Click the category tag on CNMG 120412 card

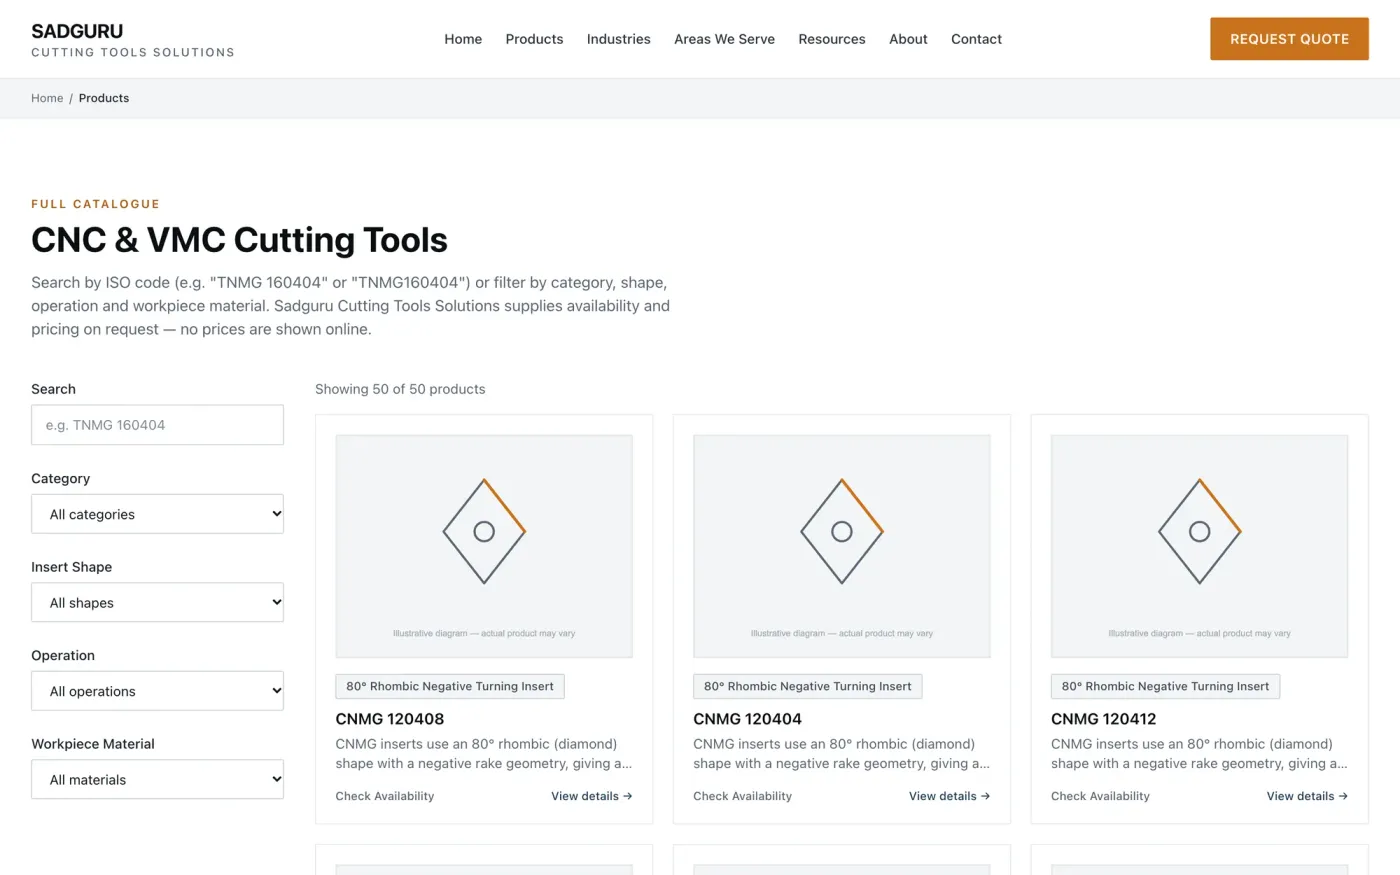pyautogui.click(x=1165, y=686)
